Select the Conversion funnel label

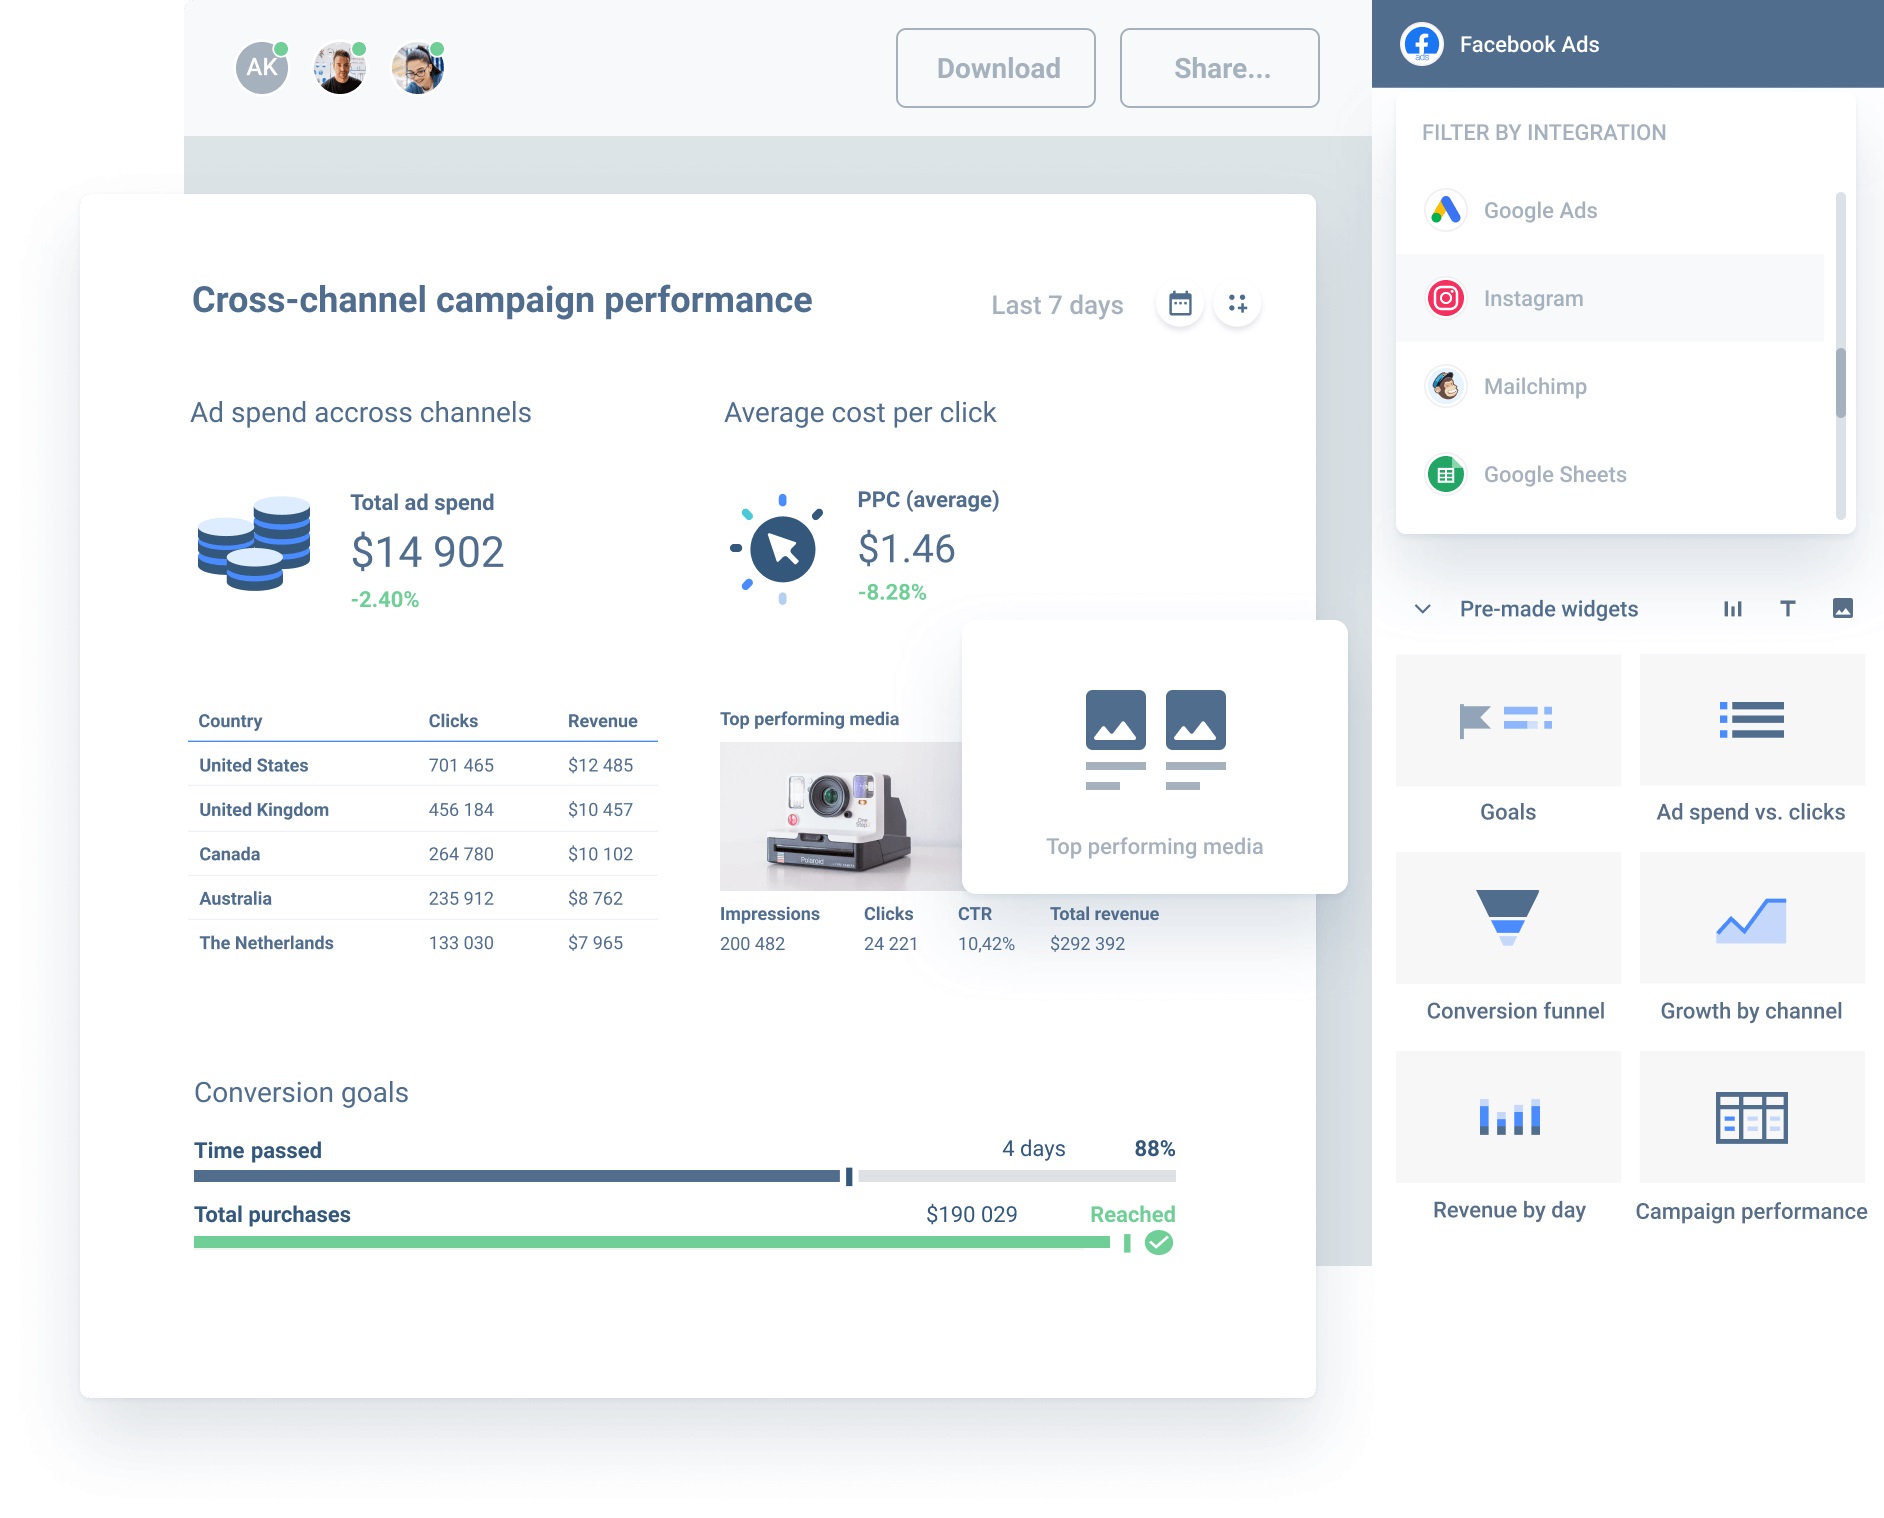1515,1011
